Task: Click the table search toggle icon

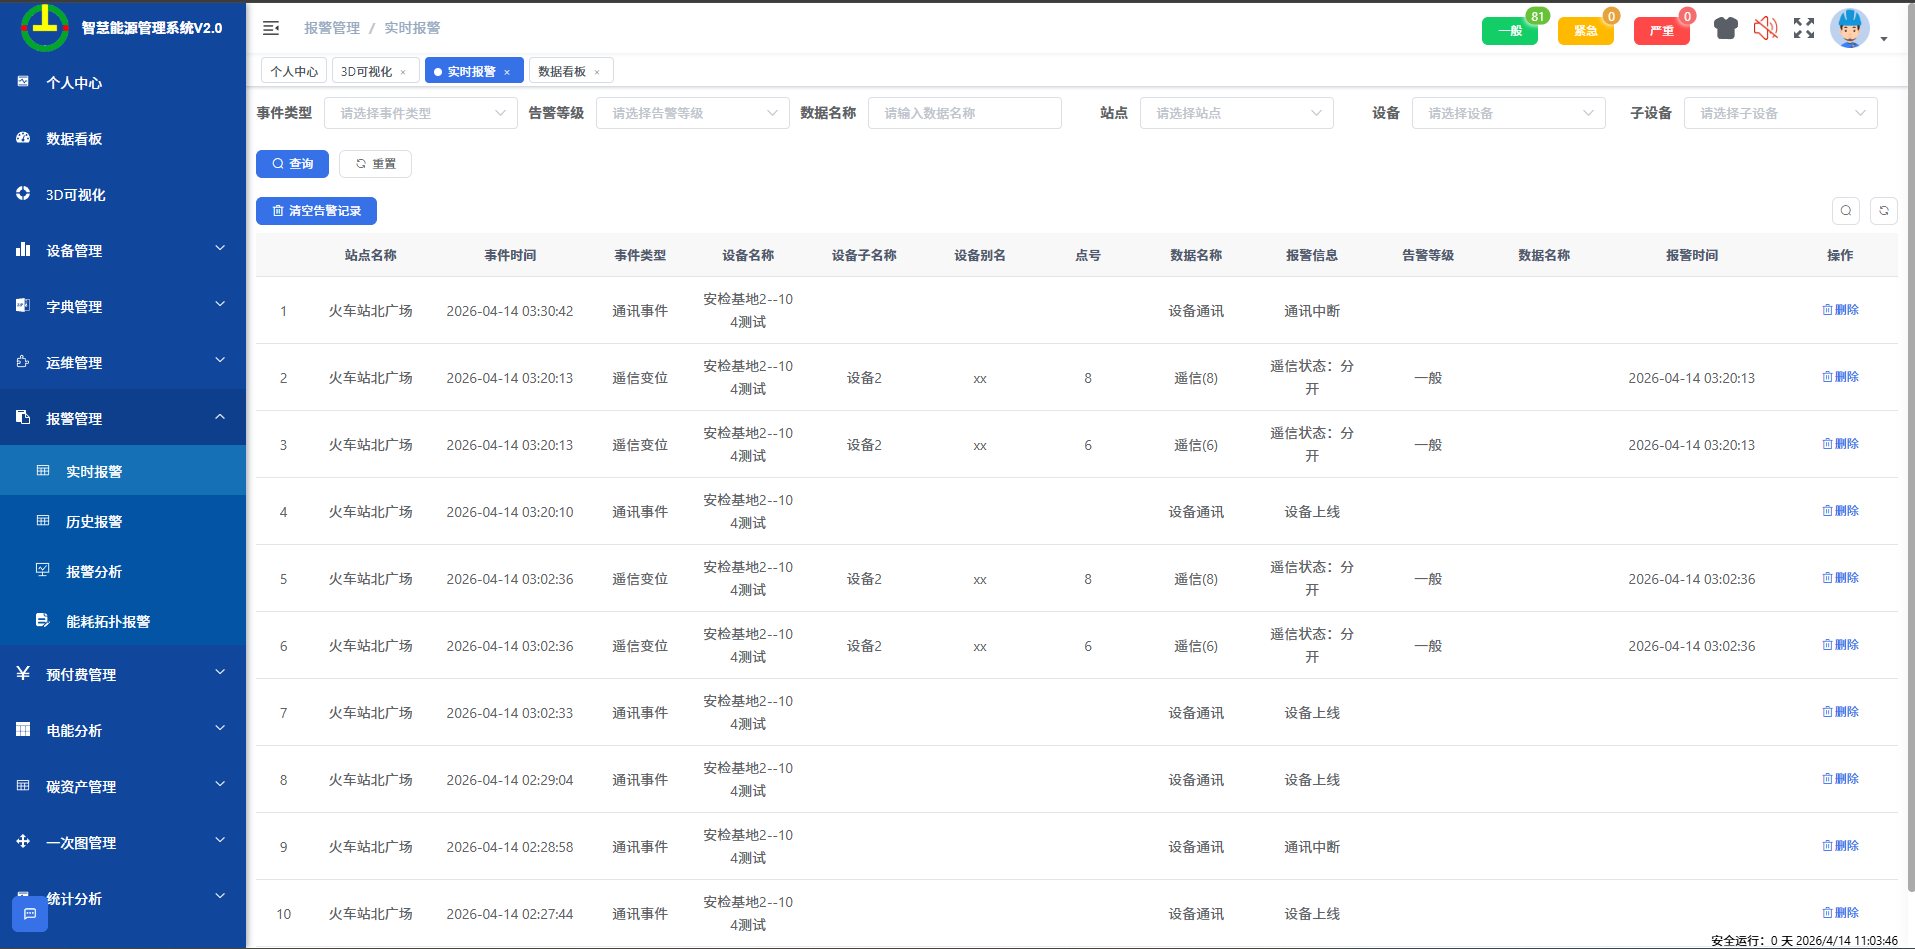Action: click(x=1846, y=211)
